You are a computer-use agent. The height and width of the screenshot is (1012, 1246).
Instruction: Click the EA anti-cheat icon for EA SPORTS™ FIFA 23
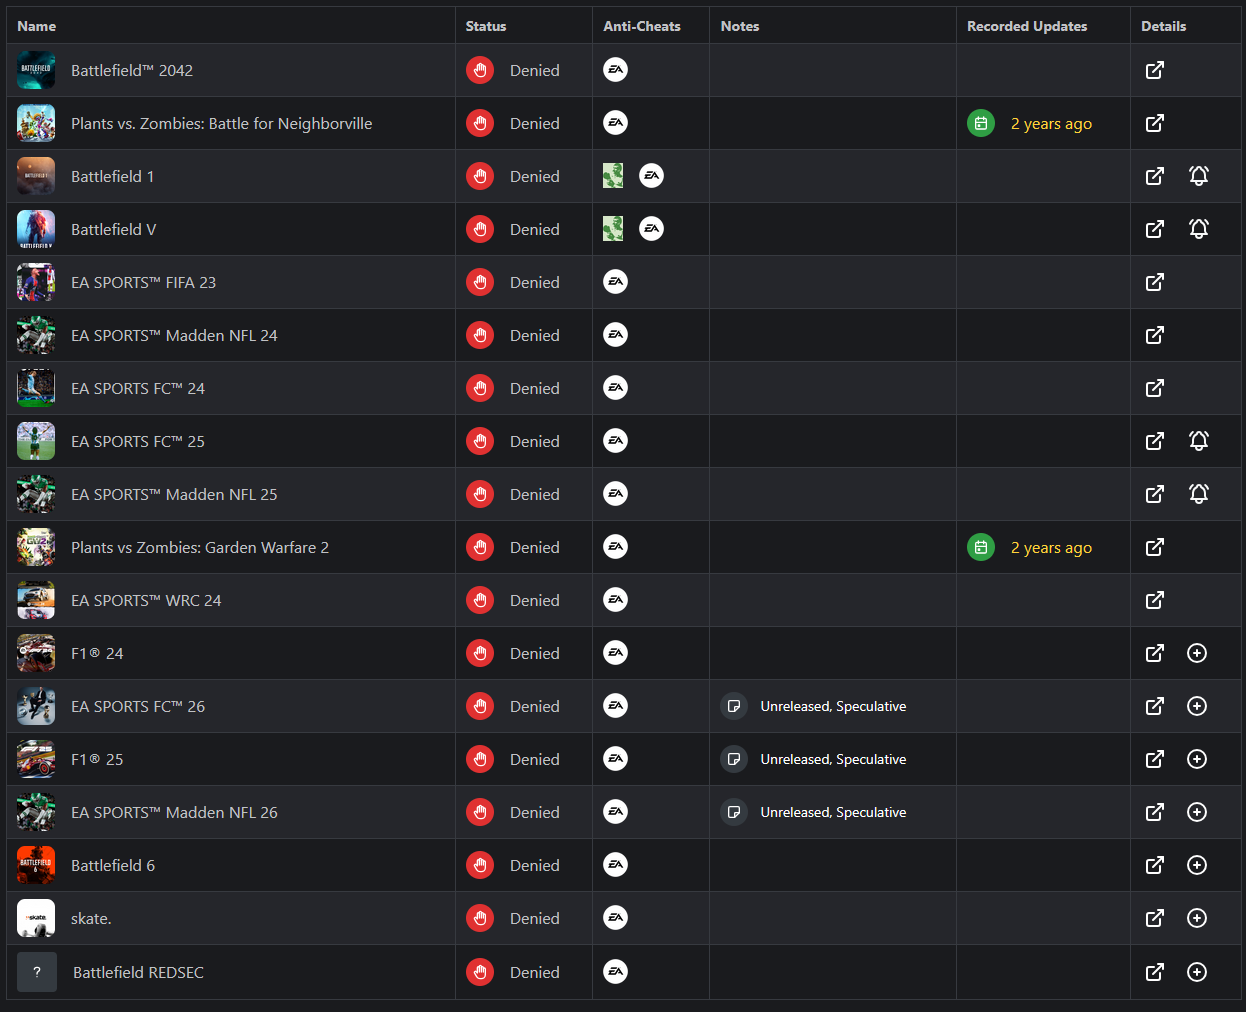(616, 282)
